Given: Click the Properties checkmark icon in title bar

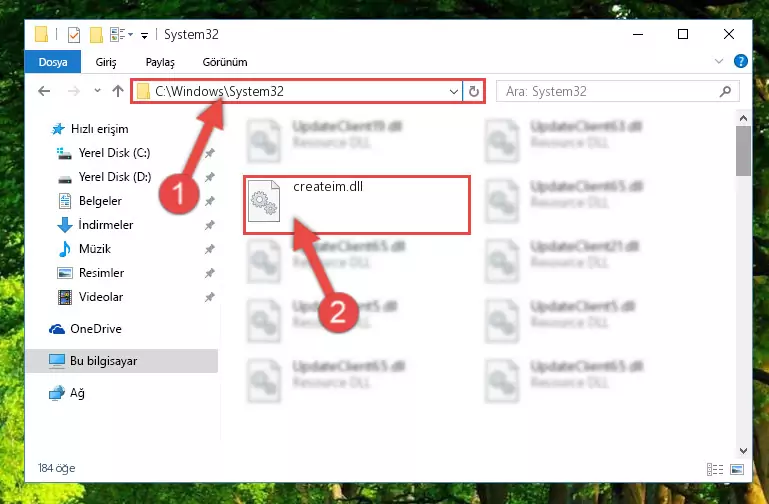Looking at the screenshot, I should (x=74, y=35).
